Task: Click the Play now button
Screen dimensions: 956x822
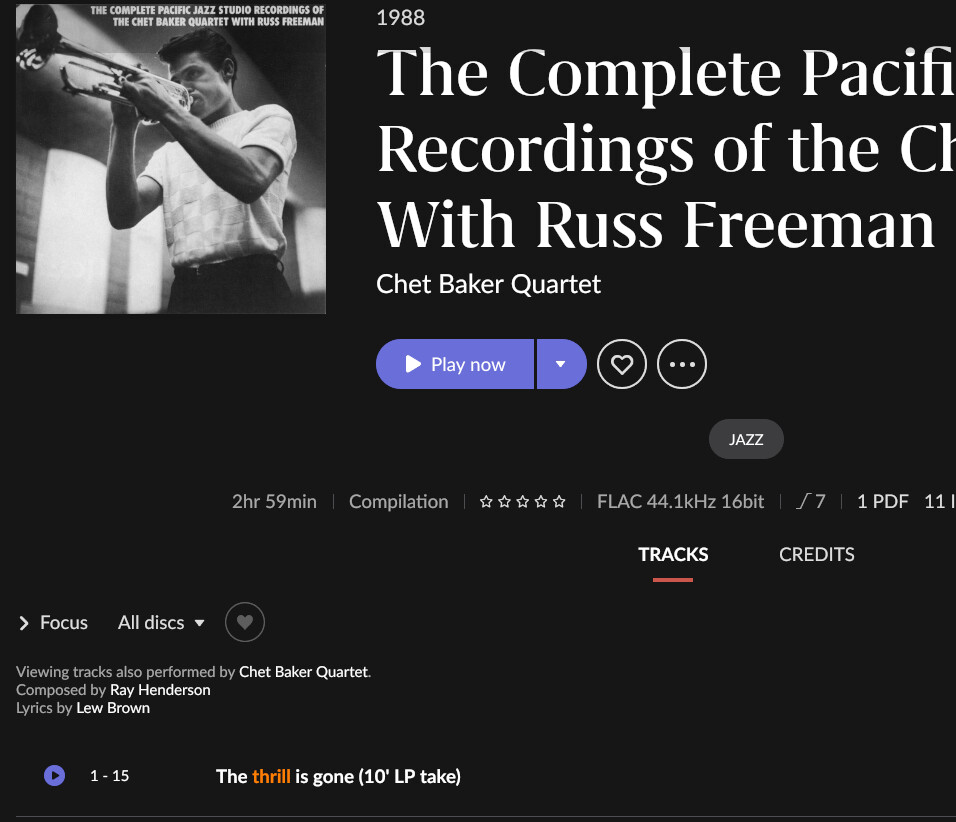Action: click(x=455, y=364)
